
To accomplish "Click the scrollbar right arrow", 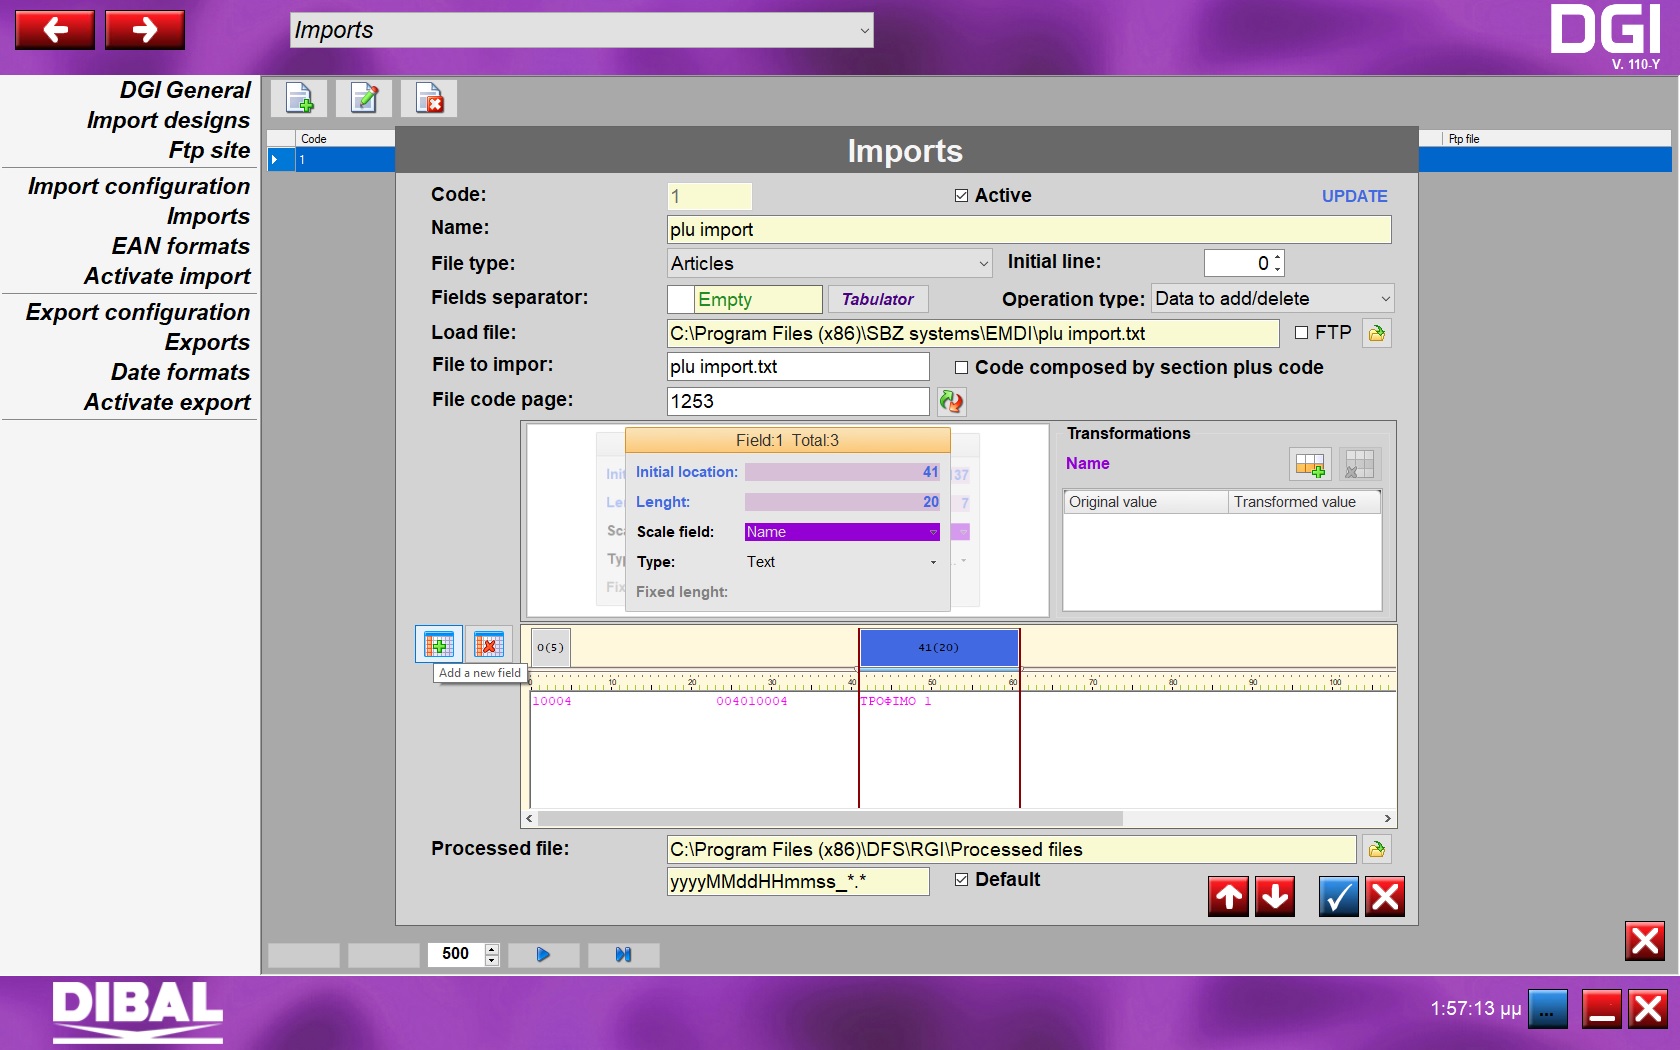I will (x=1387, y=818).
